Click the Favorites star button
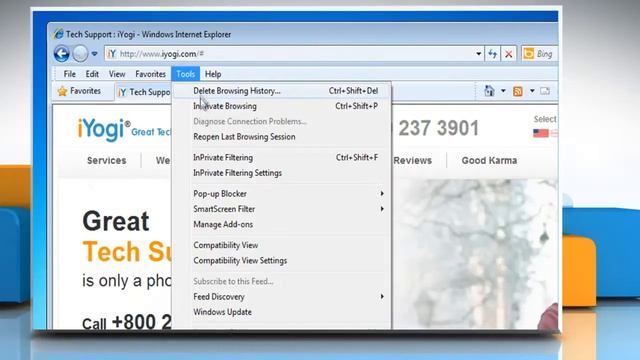The width and height of the screenshot is (640, 360). click(79, 91)
